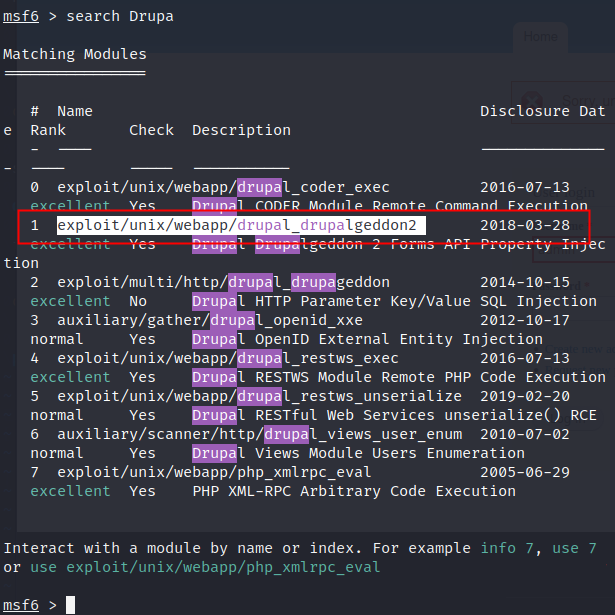Click 'Drupal RESTful Web Services unserialize() RCE'
The image size is (615, 615).
pos(394,415)
